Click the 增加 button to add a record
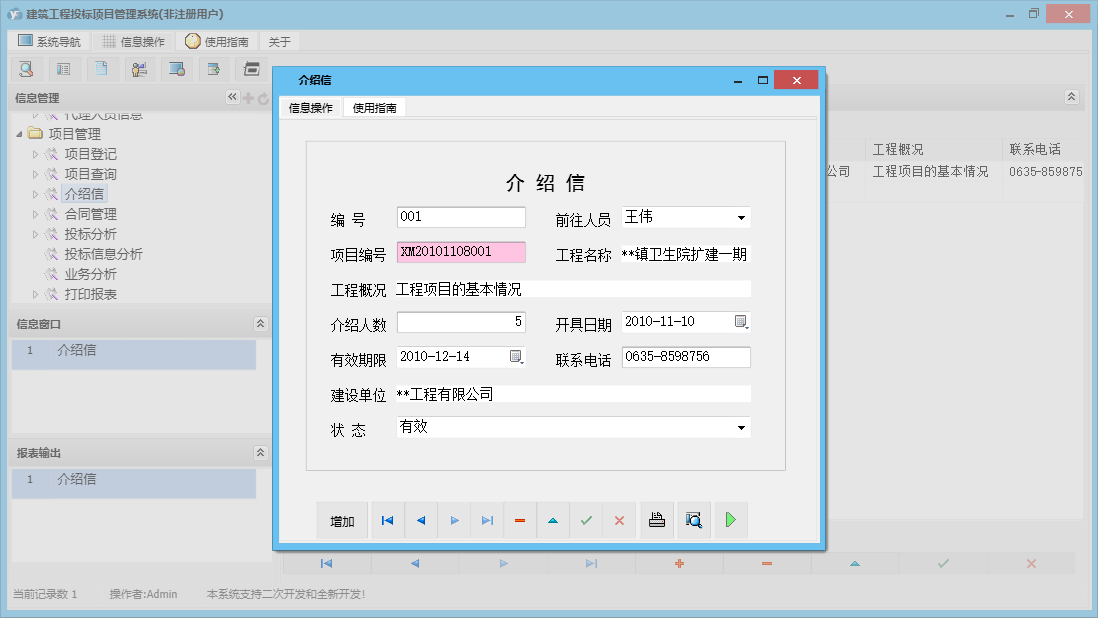 click(x=342, y=520)
